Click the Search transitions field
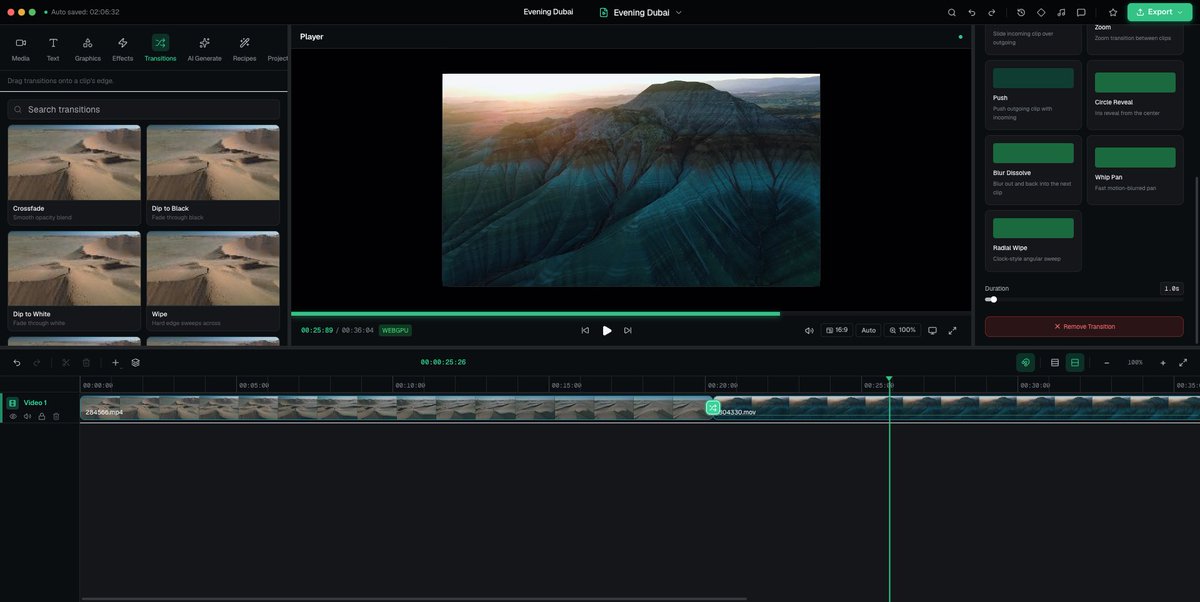The height and width of the screenshot is (602, 1200). tap(144, 109)
